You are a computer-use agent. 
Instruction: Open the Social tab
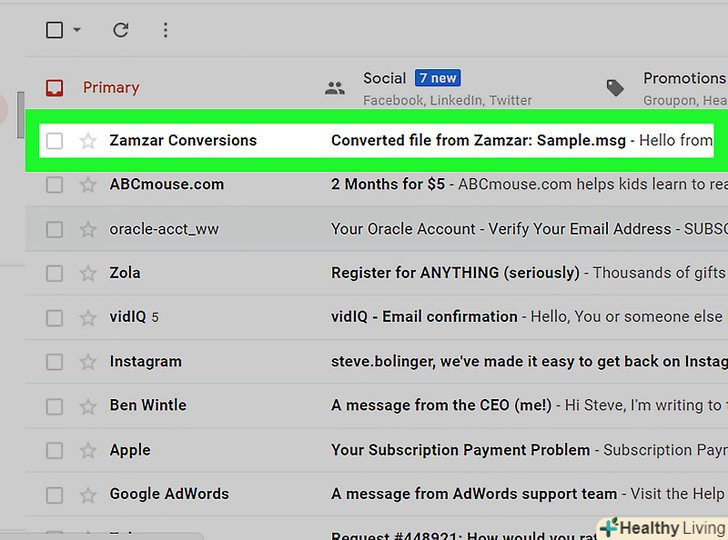click(384, 79)
